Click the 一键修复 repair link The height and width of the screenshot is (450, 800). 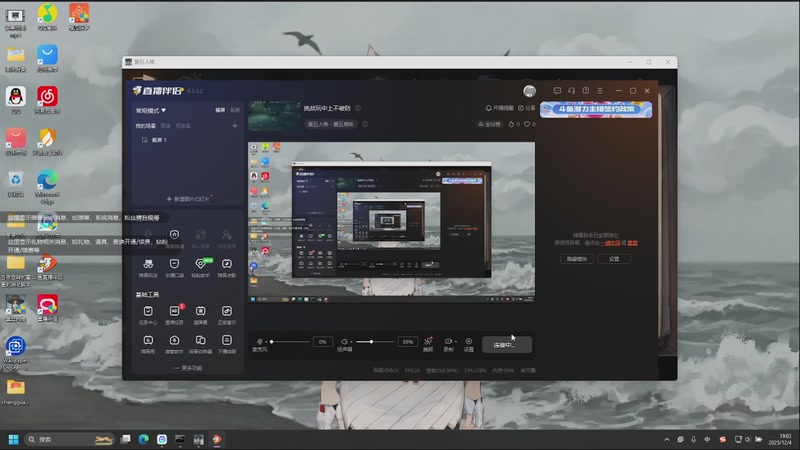coord(610,243)
